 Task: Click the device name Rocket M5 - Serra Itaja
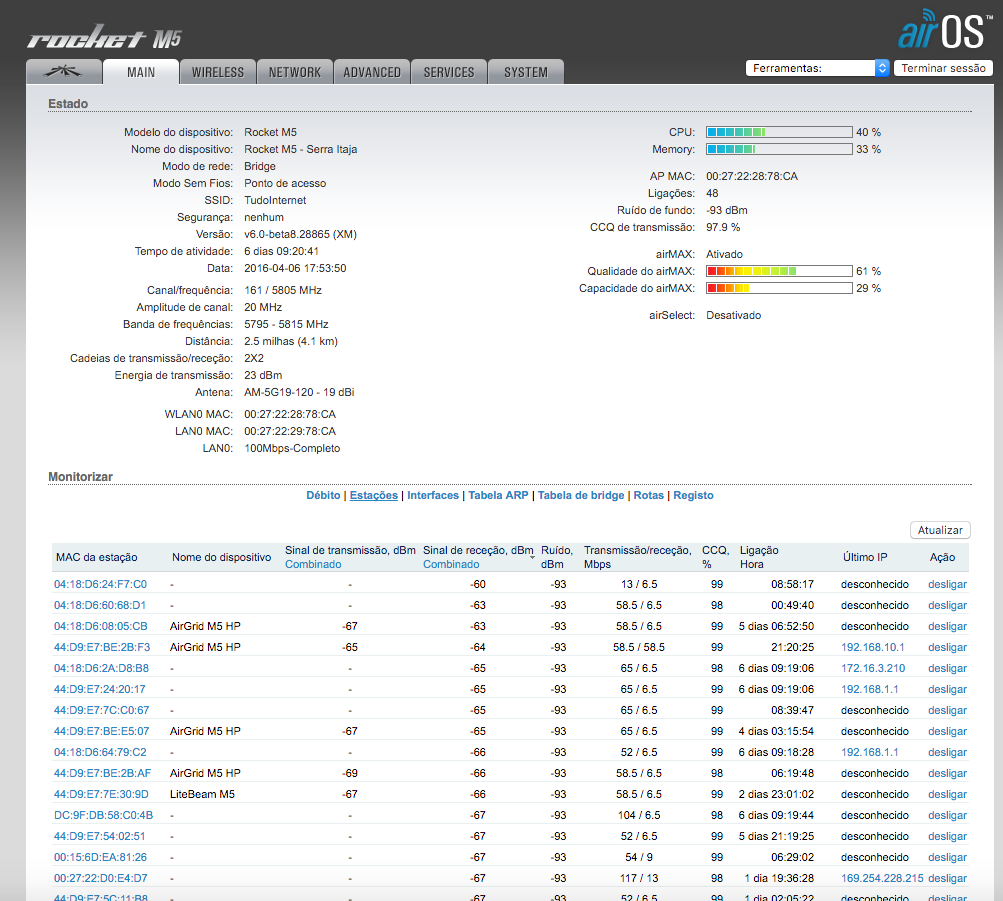point(301,149)
